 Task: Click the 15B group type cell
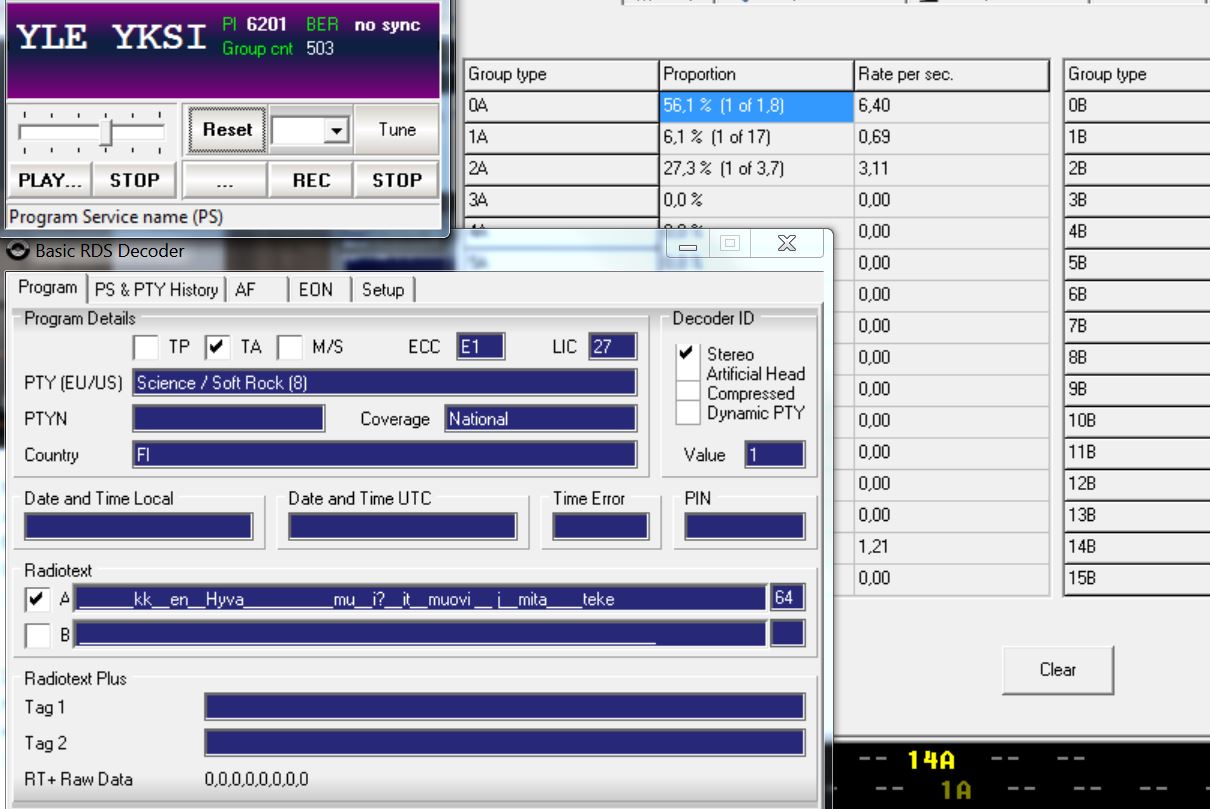pyautogui.click(x=1137, y=579)
